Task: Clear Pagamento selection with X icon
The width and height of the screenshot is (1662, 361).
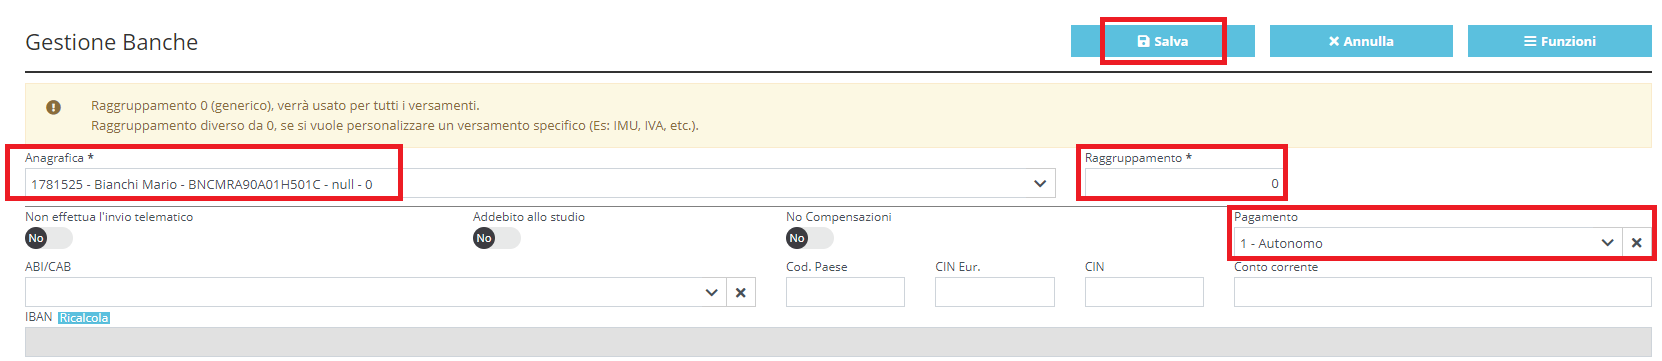Action: (1637, 243)
